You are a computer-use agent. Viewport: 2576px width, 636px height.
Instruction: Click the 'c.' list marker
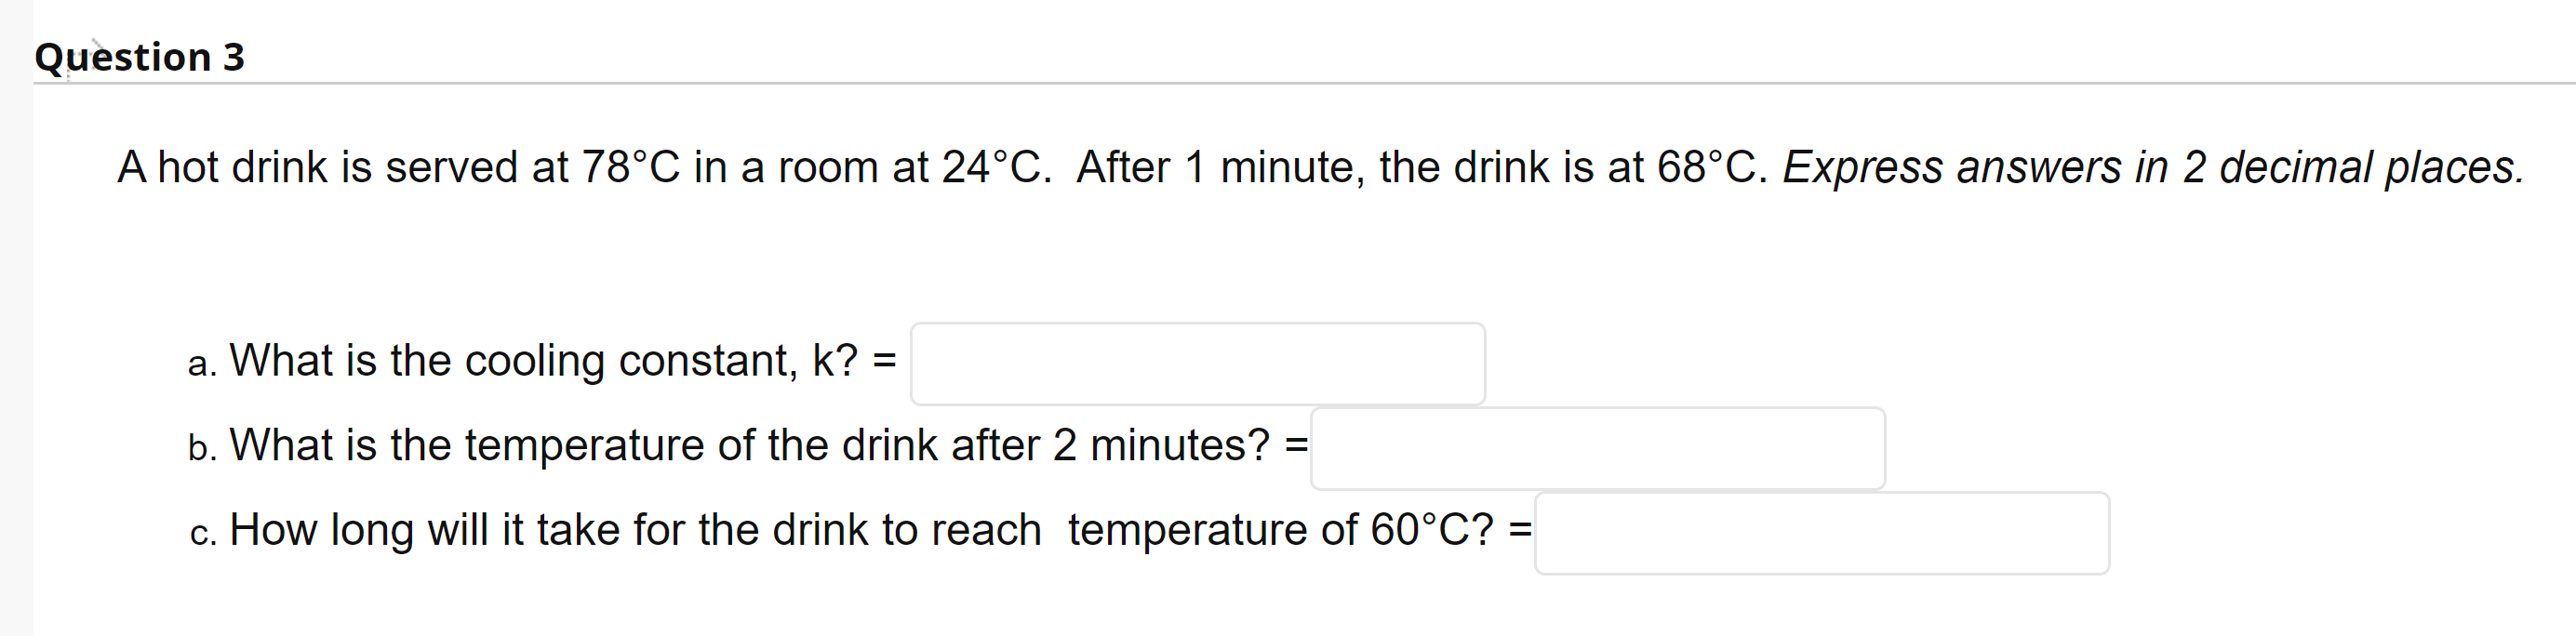[x=203, y=534]
